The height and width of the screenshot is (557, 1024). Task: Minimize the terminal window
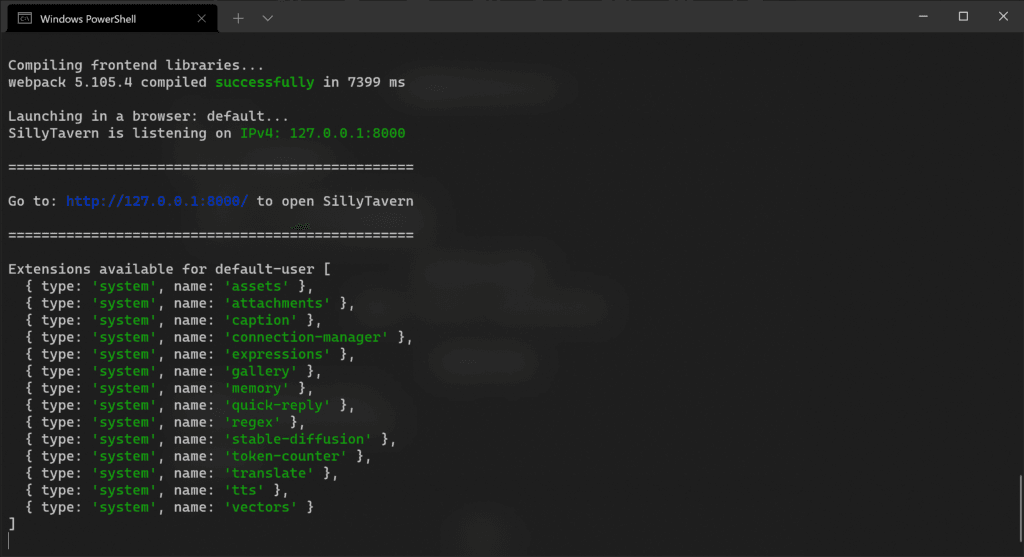[923, 16]
